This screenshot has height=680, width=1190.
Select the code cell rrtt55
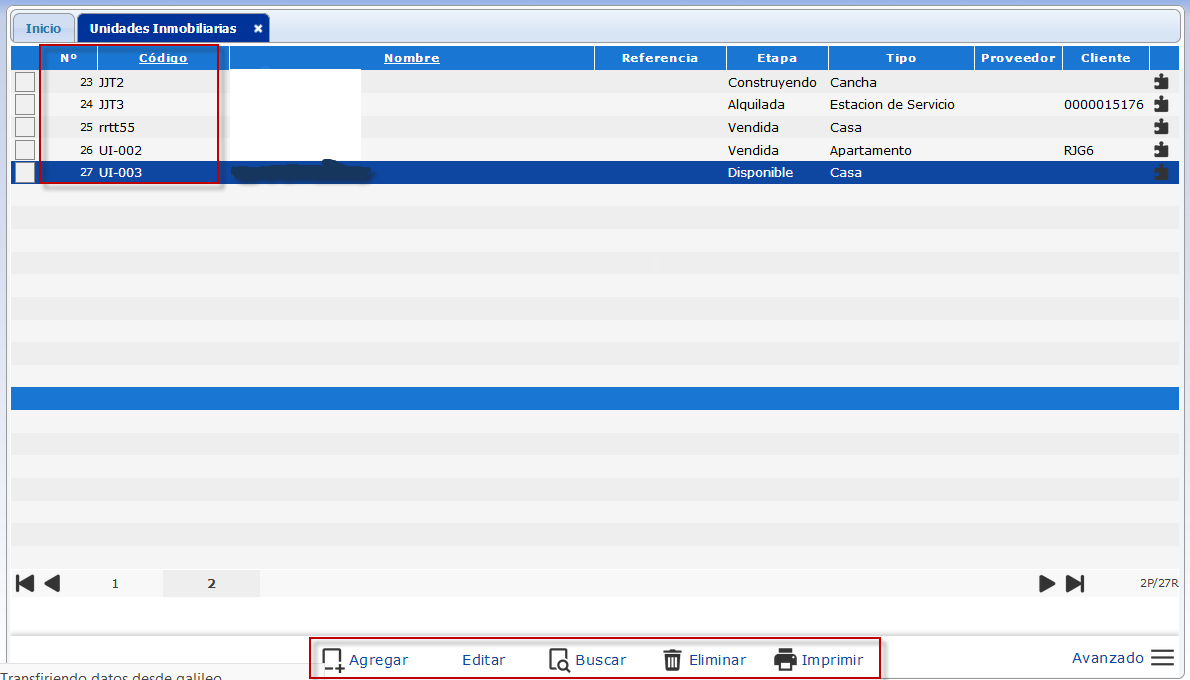[117, 128]
